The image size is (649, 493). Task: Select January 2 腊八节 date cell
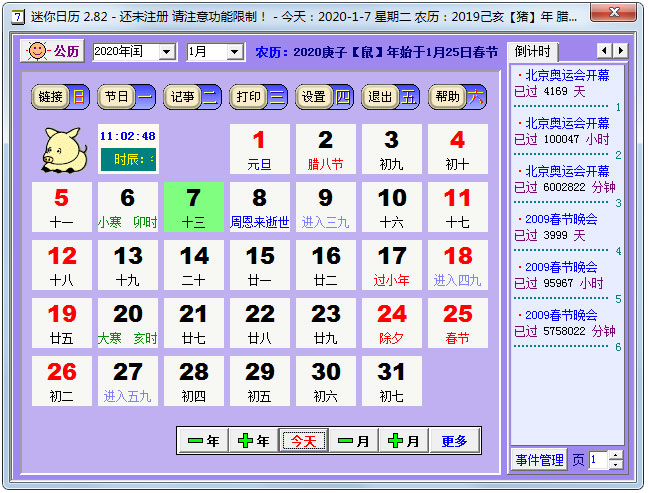pyautogui.click(x=326, y=149)
